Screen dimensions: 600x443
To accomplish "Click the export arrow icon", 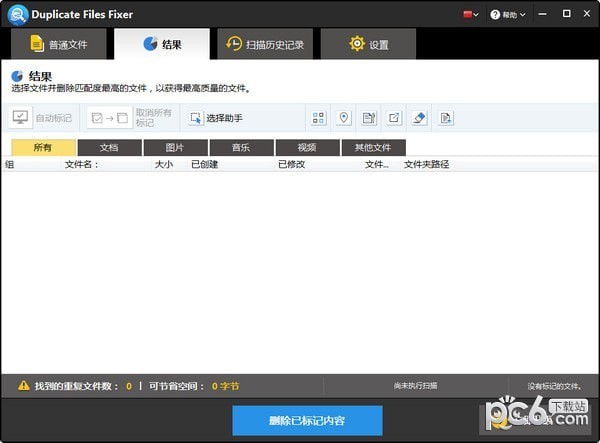I will coord(394,118).
